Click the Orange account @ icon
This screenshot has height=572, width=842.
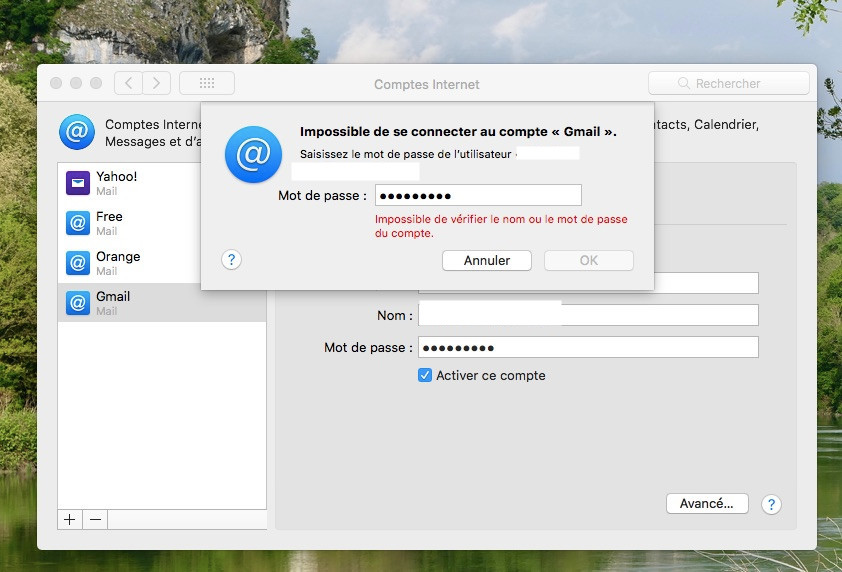(x=78, y=263)
